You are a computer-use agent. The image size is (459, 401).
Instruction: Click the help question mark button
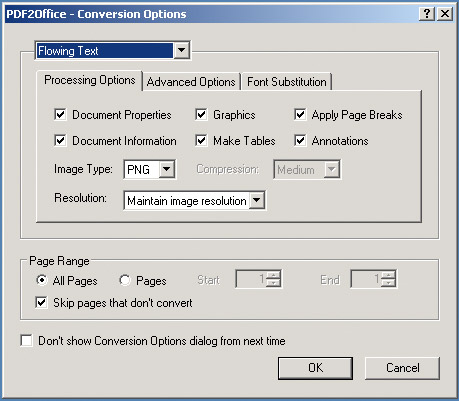[x=427, y=14]
